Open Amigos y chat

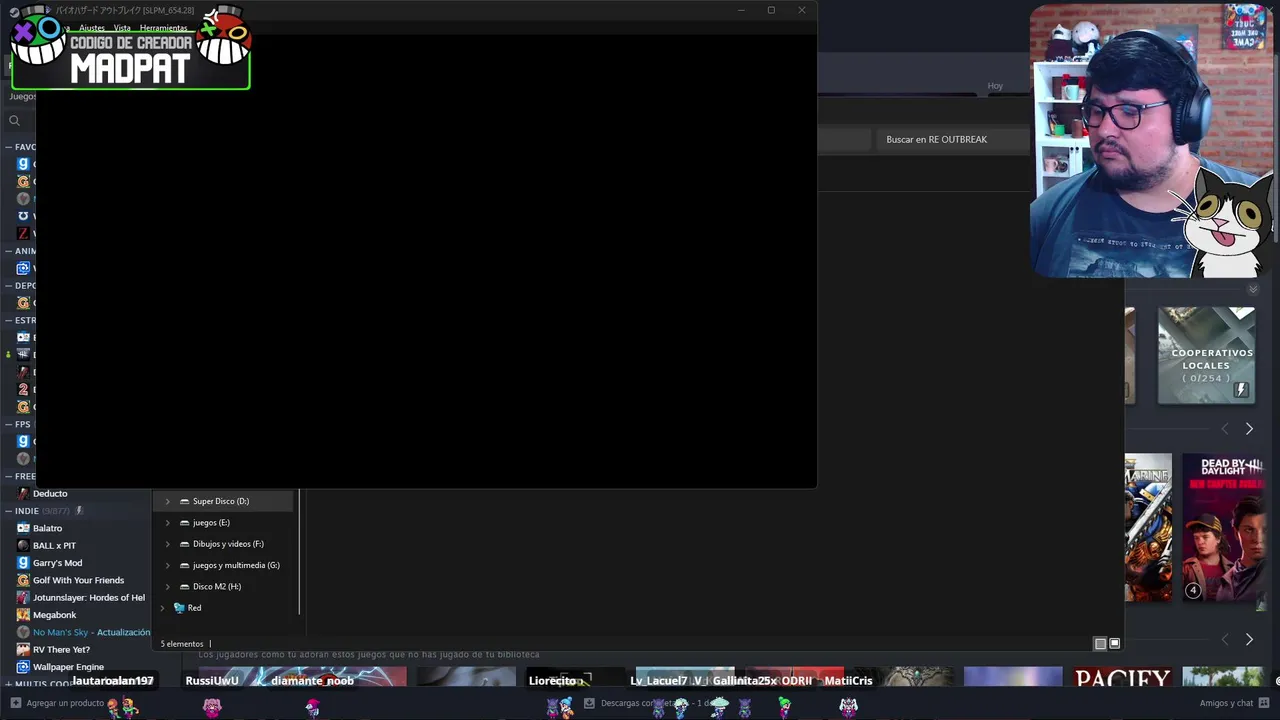1226,703
